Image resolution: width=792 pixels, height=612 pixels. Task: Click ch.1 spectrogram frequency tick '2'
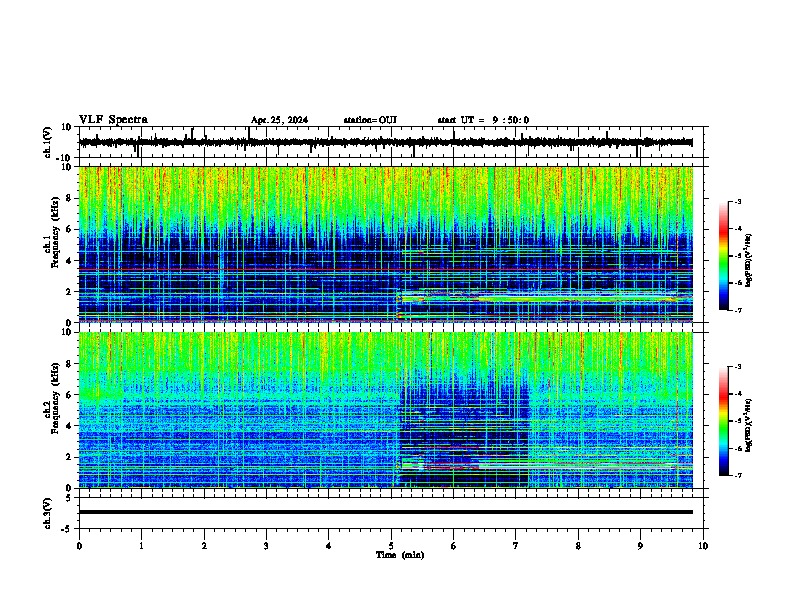pos(70,291)
